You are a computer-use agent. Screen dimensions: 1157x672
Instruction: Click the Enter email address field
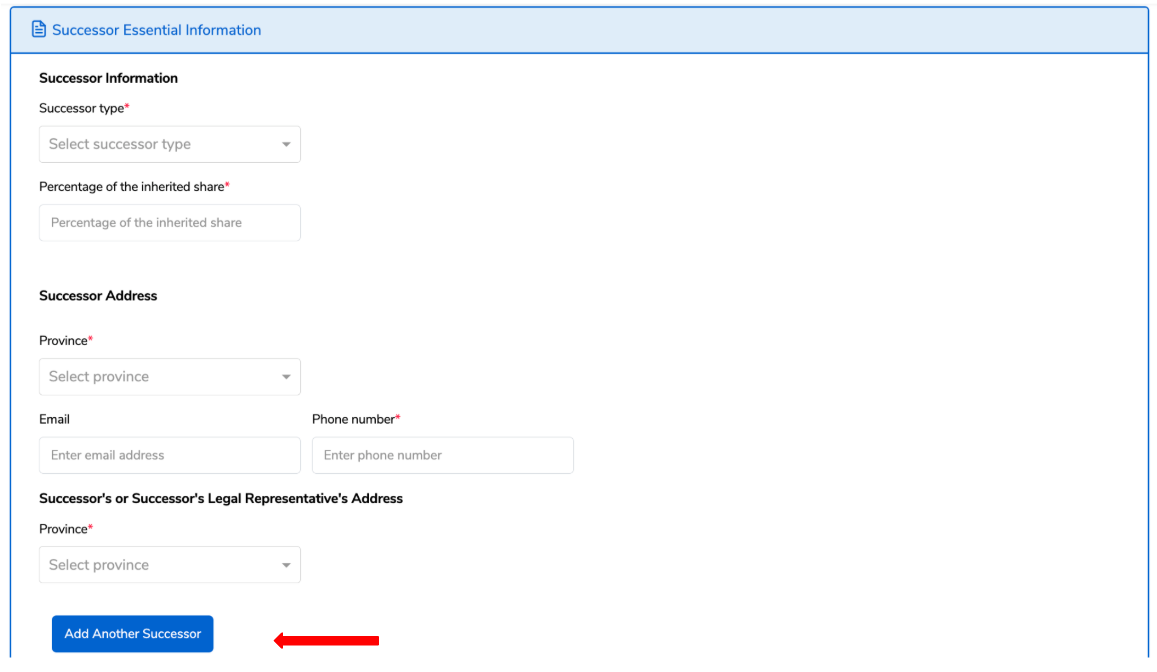170,455
